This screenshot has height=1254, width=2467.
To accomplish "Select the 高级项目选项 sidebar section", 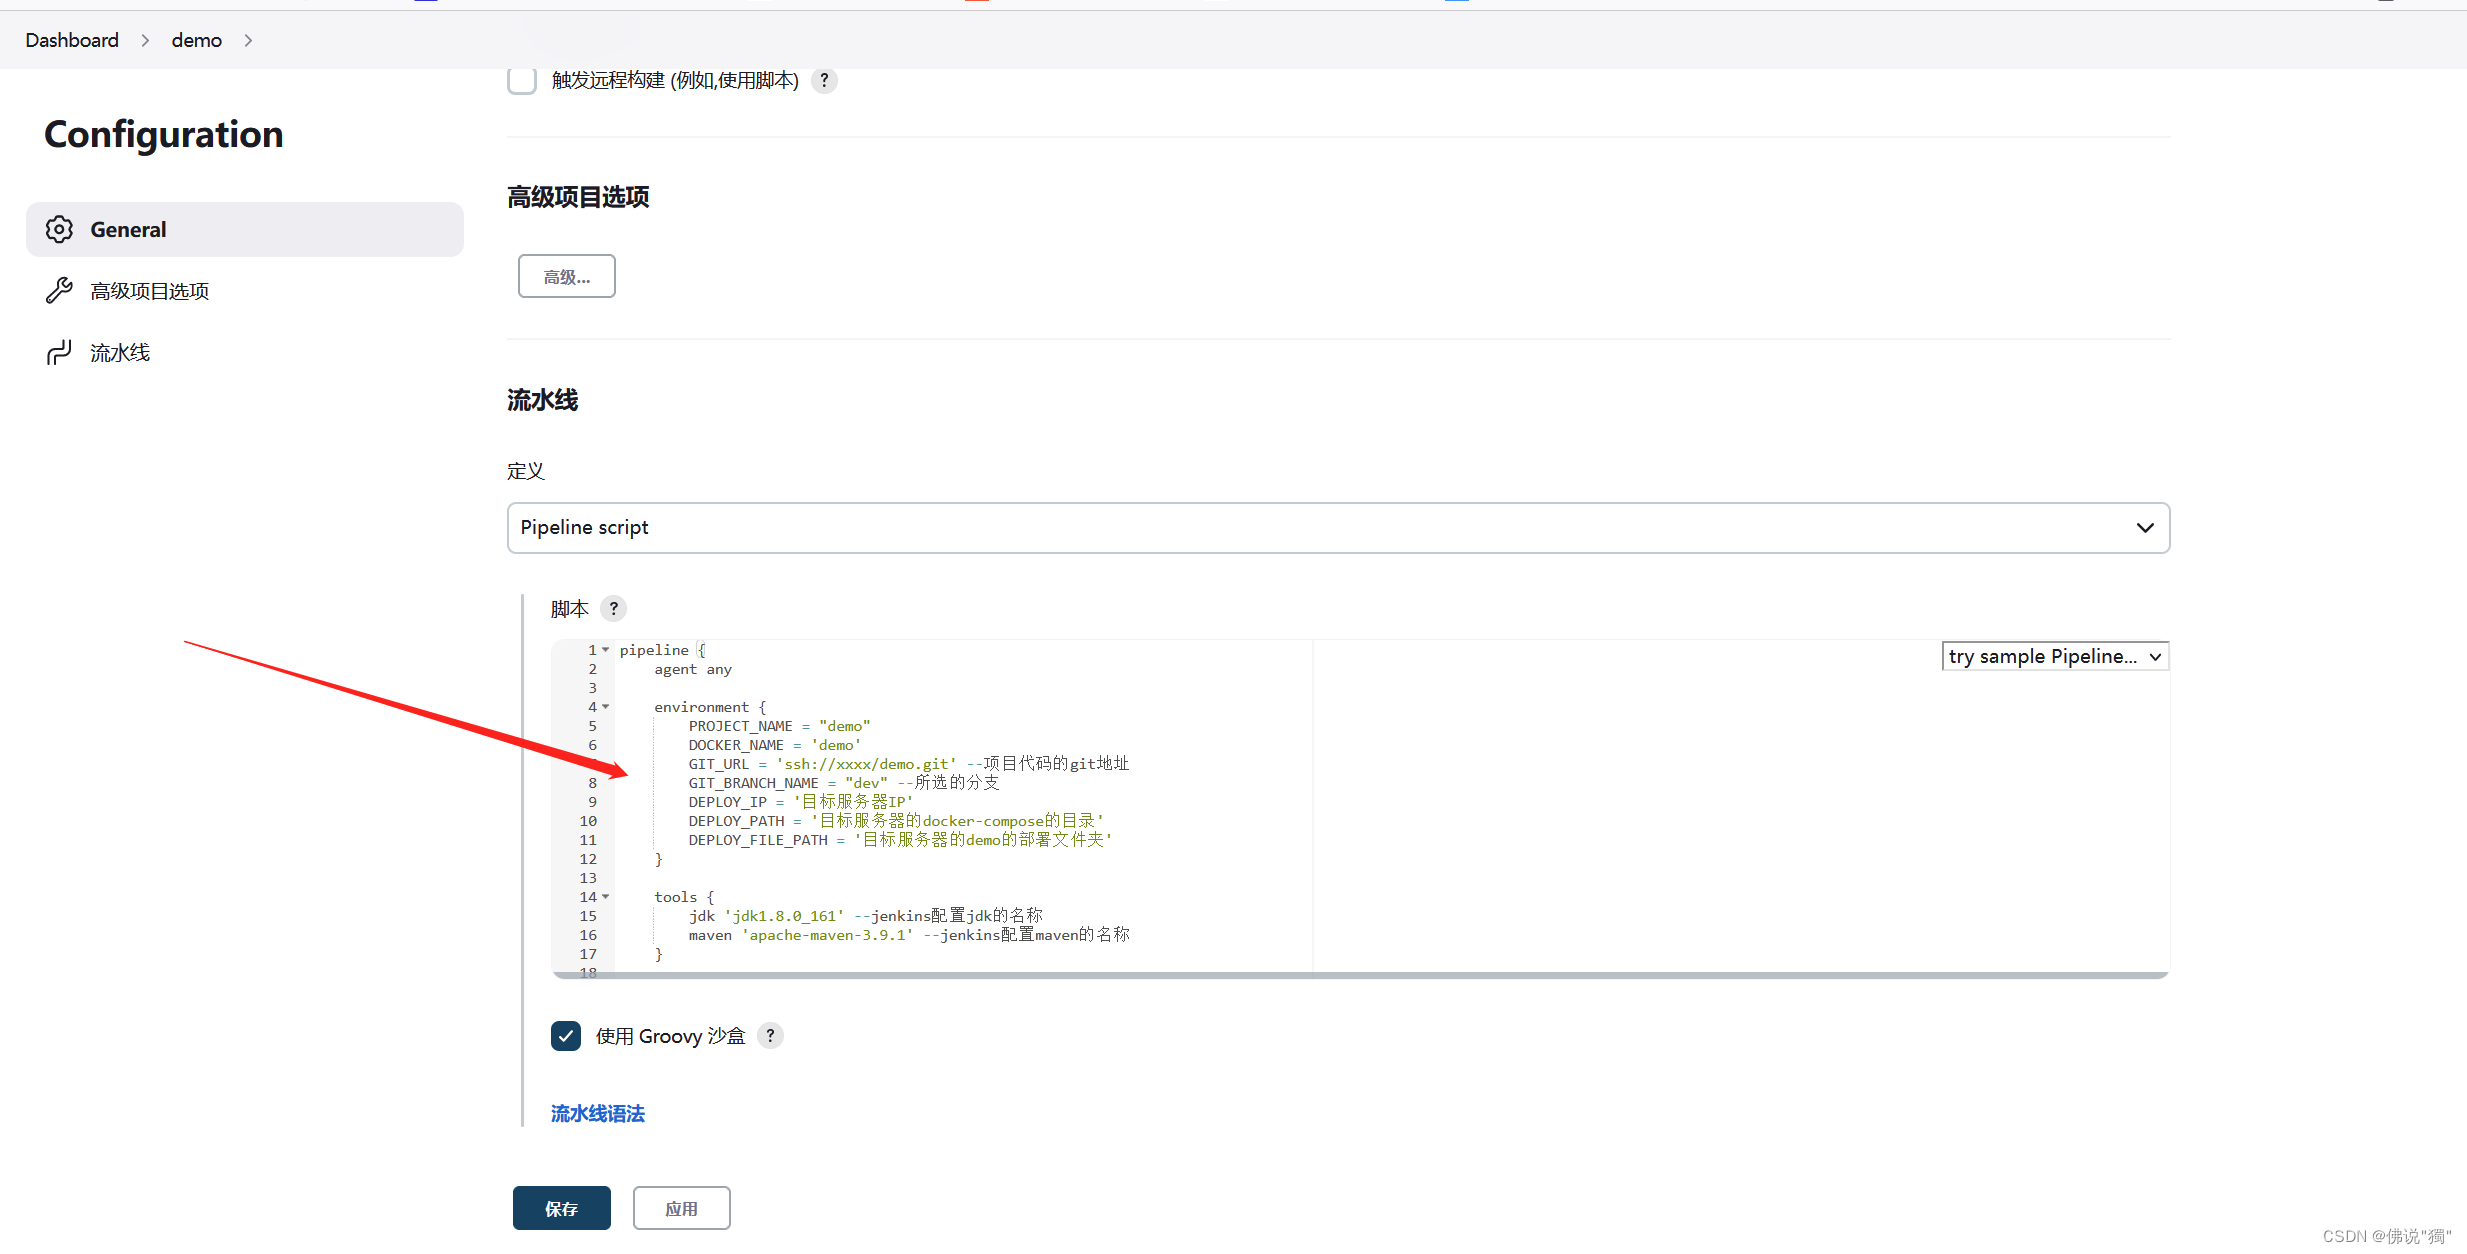I will tap(150, 291).
